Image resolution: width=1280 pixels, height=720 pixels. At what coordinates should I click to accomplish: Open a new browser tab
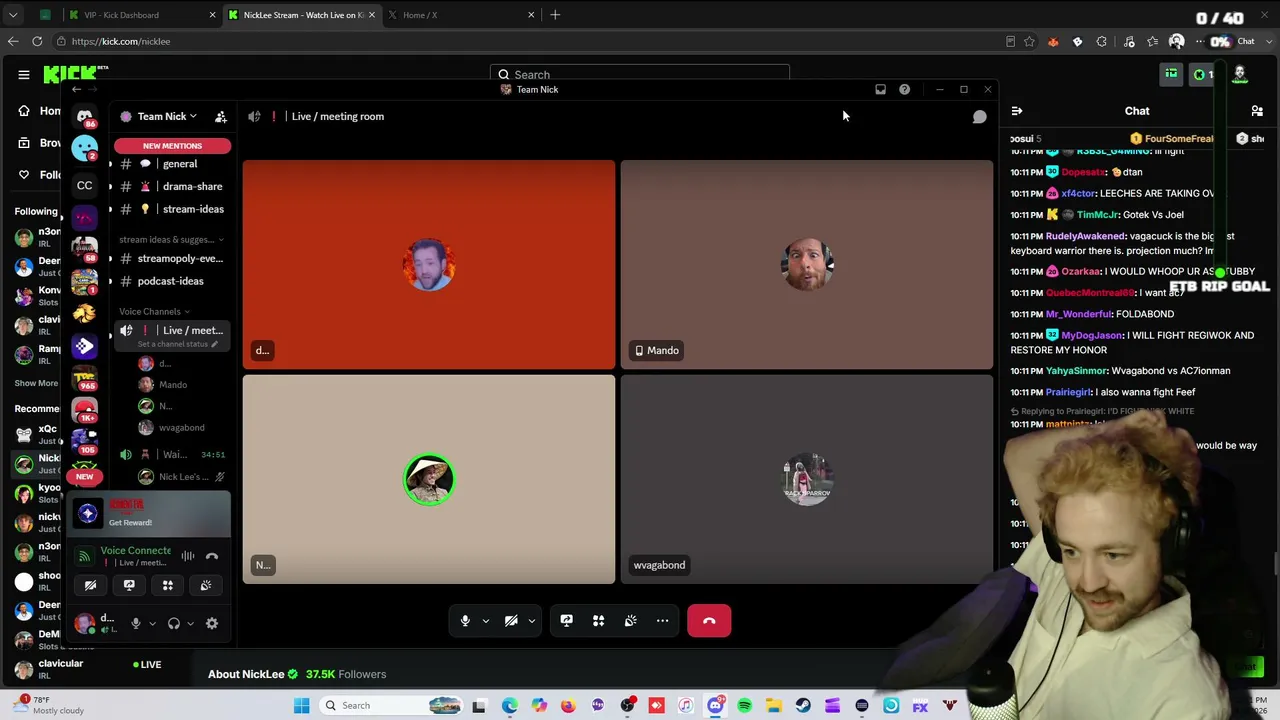555,15
